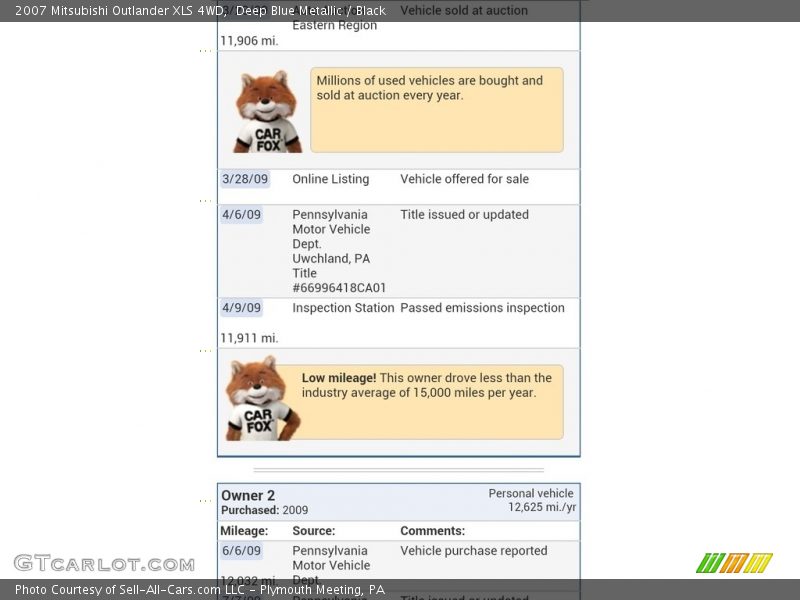Viewport: 800px width, 600px height.
Task: Click the green-orange-yellow striped logo
Action: [734, 563]
